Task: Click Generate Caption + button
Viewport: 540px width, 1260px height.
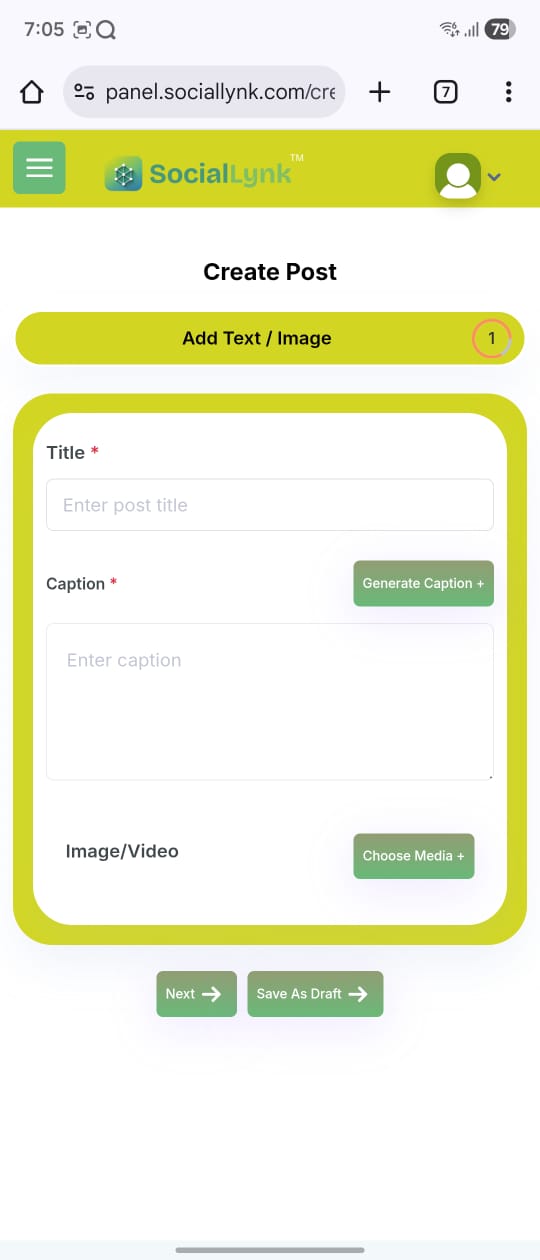Action: pos(423,583)
